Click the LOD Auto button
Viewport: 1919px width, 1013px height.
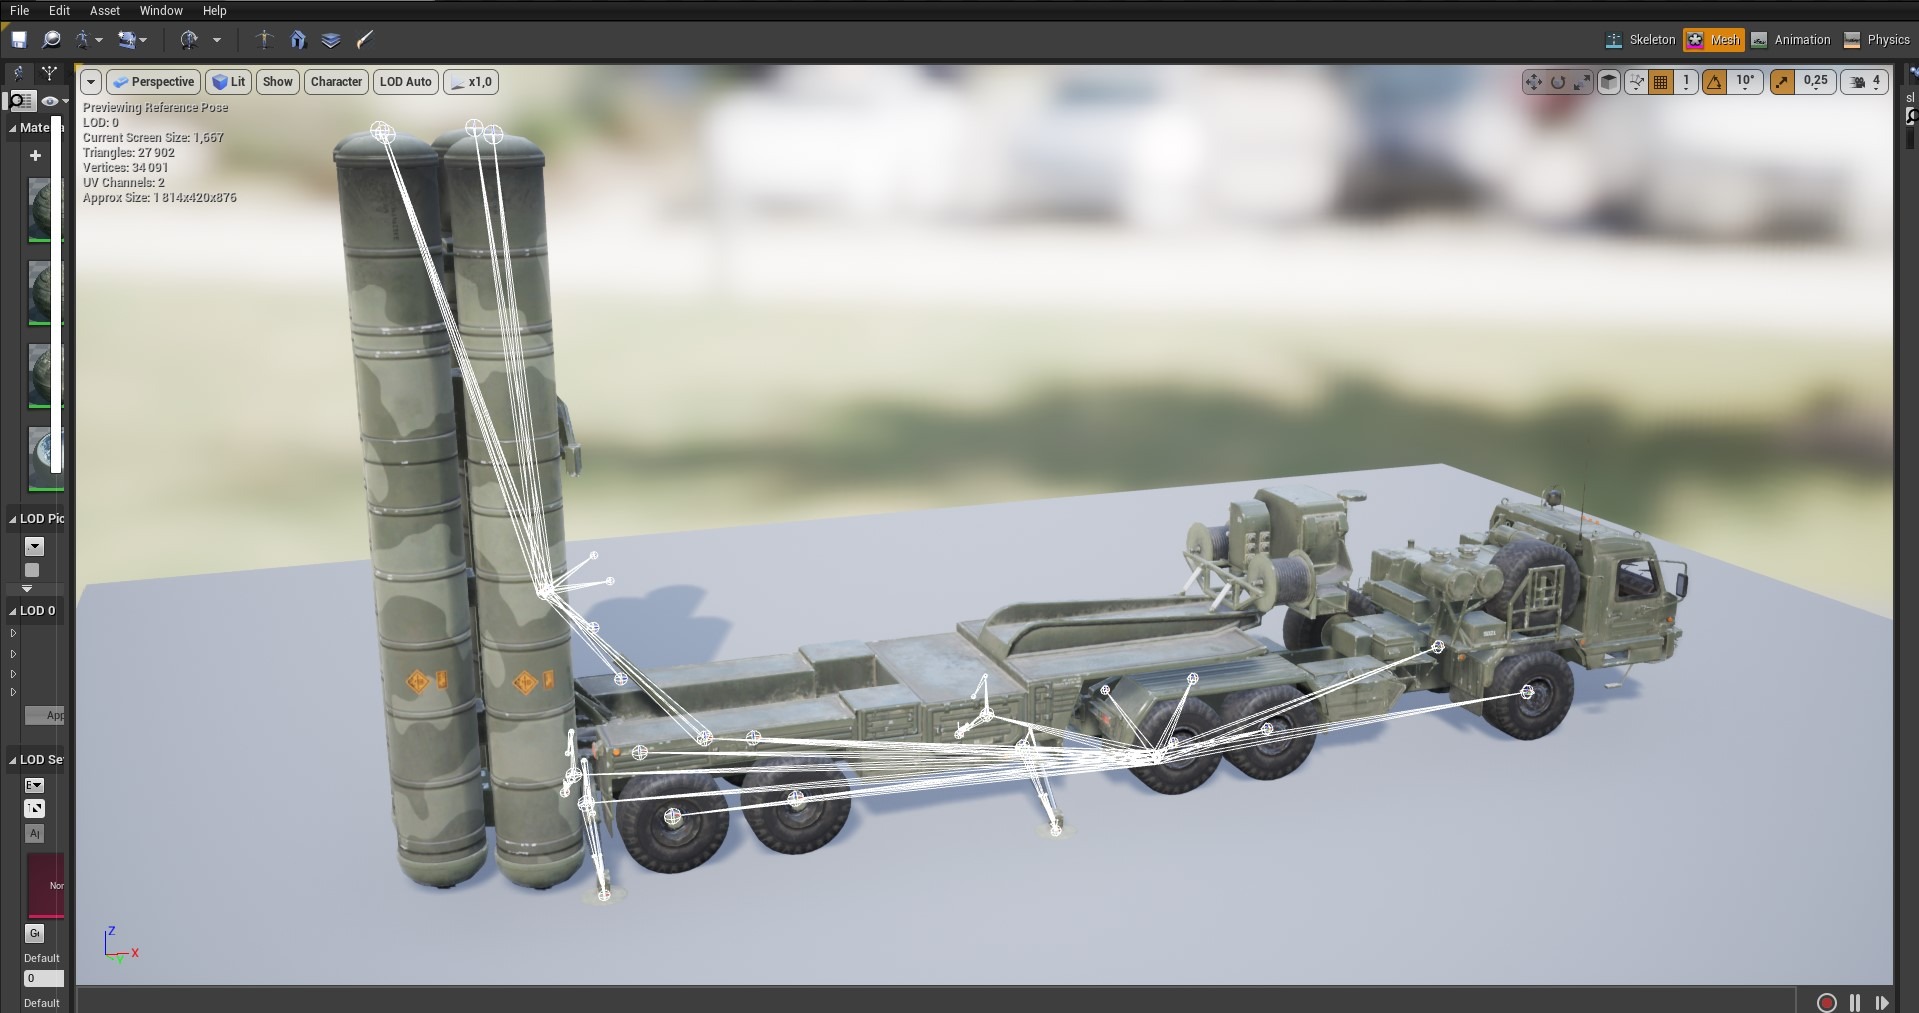point(405,82)
